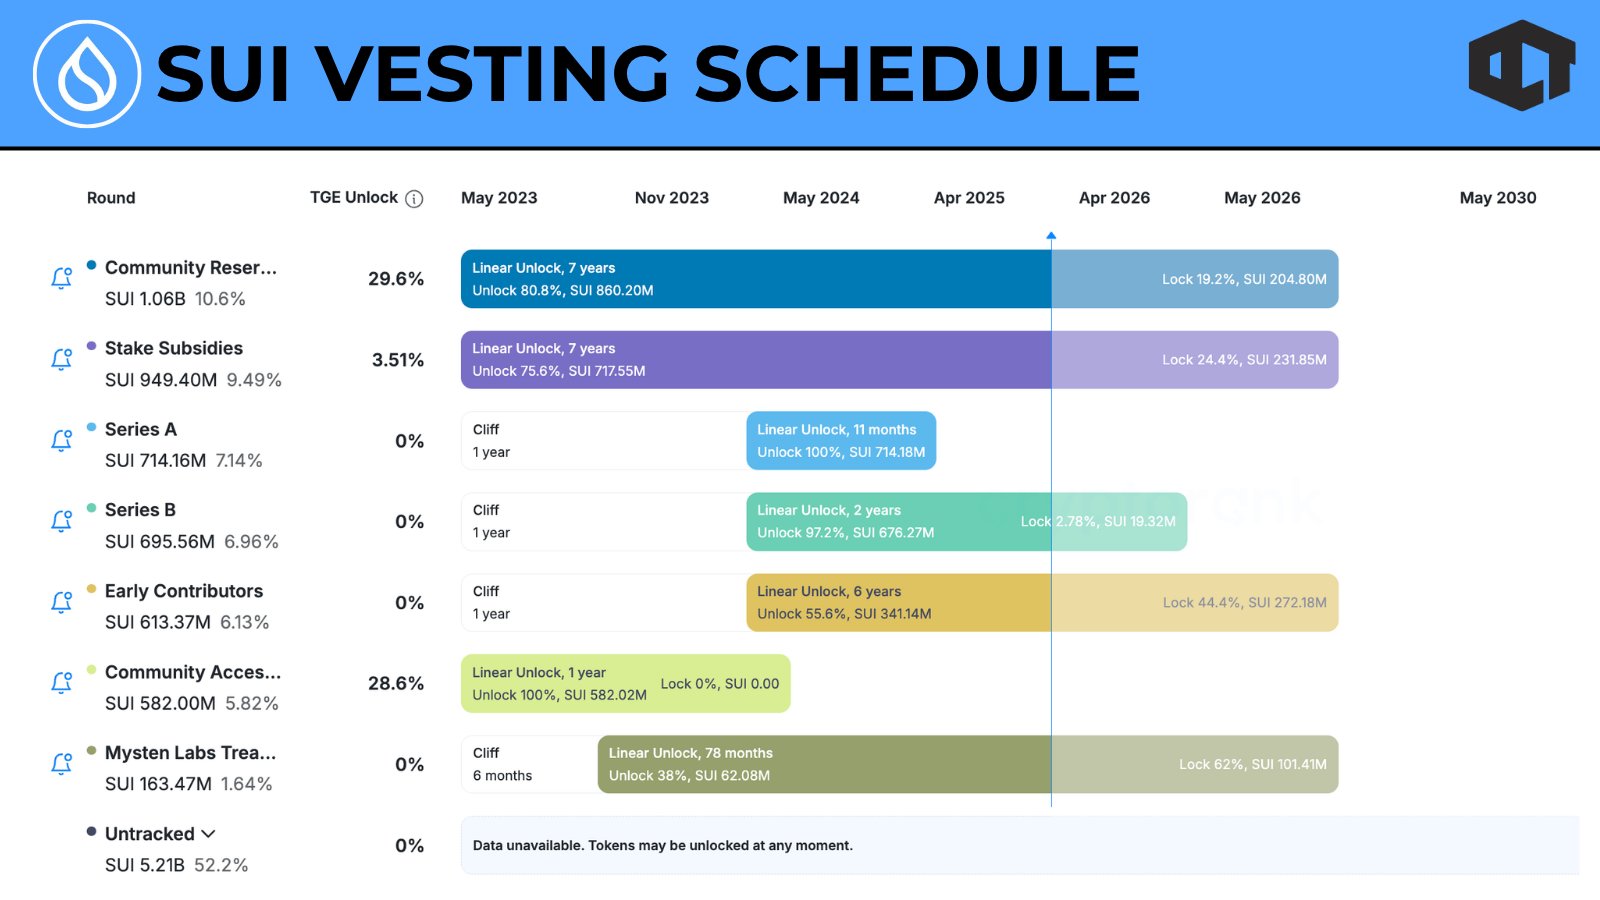This screenshot has height=900, width=1600.
Task: Click the Series B notification bell
Action: click(61, 521)
